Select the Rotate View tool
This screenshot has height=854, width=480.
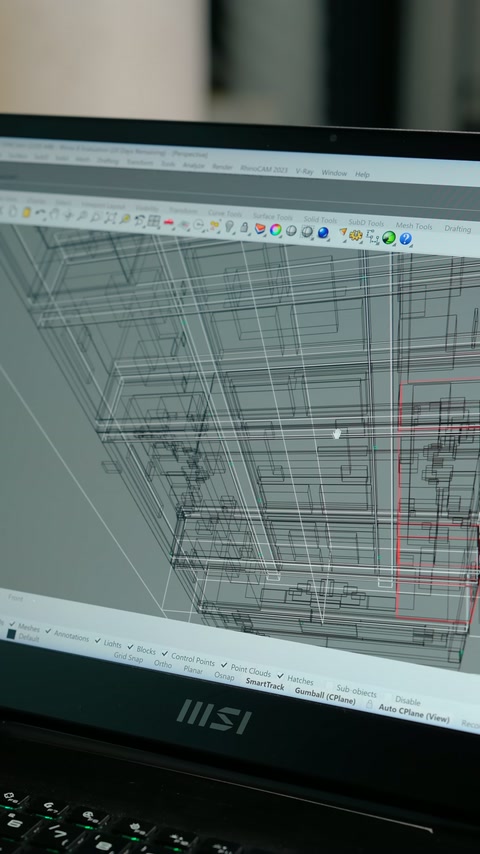[68, 215]
